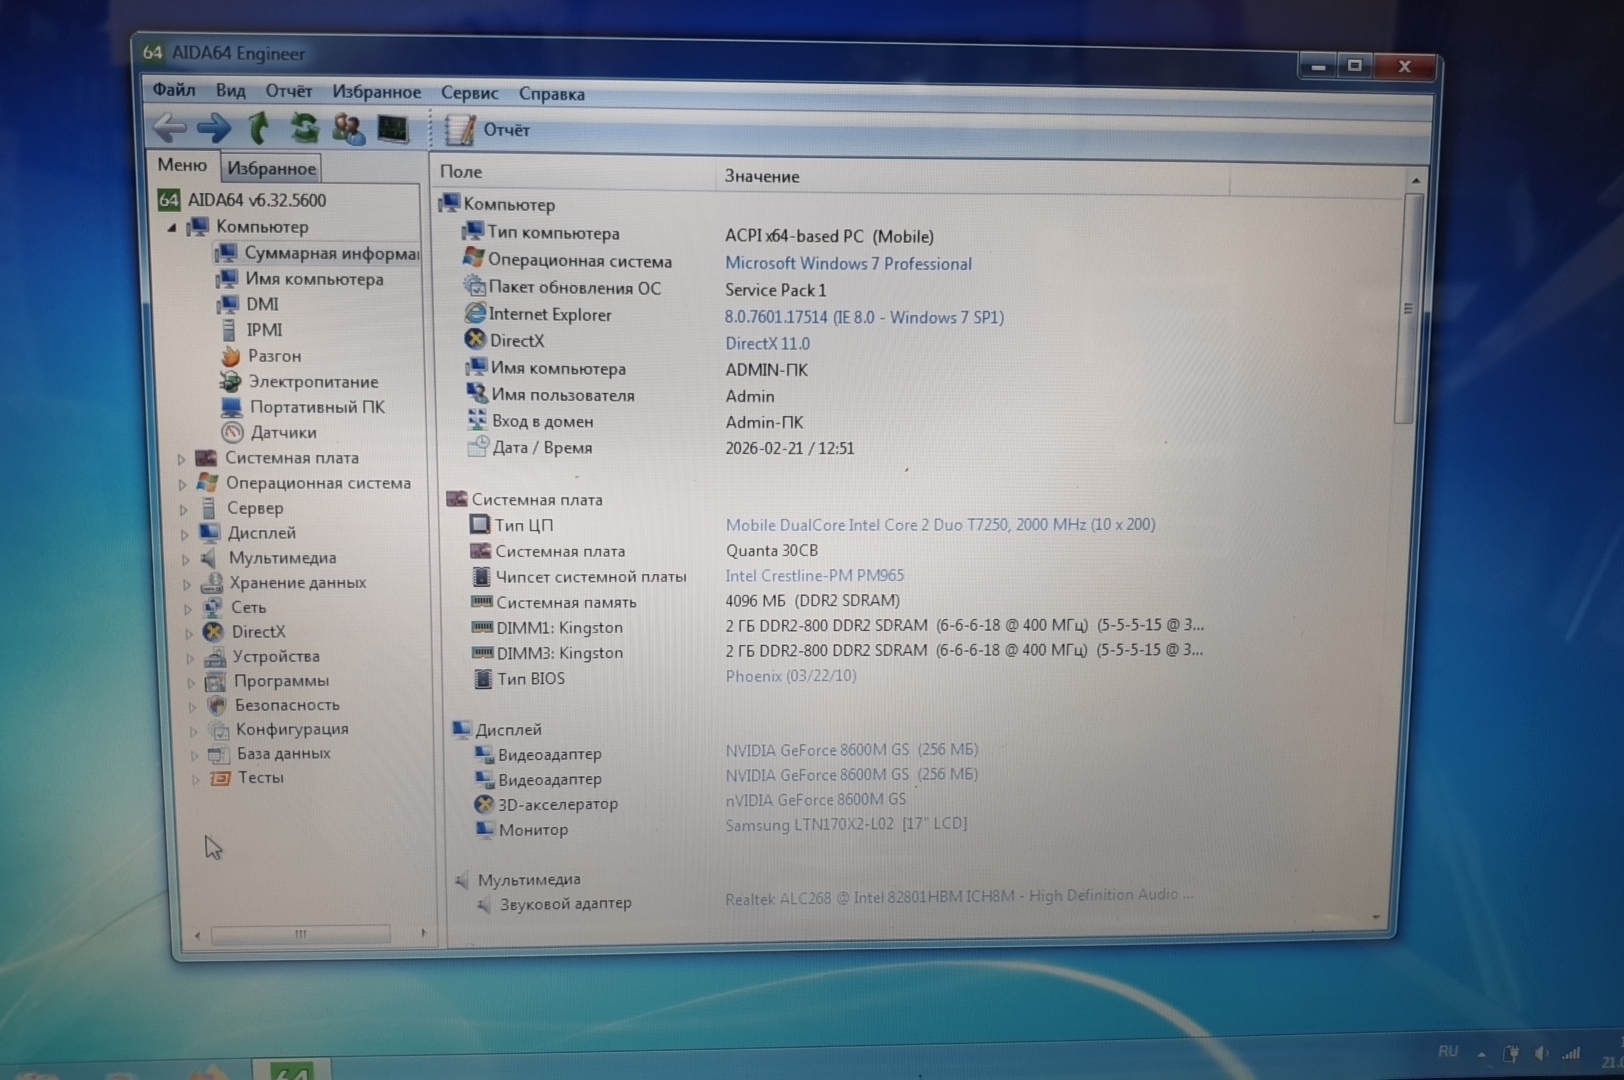The height and width of the screenshot is (1080, 1624).
Task: Switch to the Избранное tab
Action: pyautogui.click(x=271, y=168)
